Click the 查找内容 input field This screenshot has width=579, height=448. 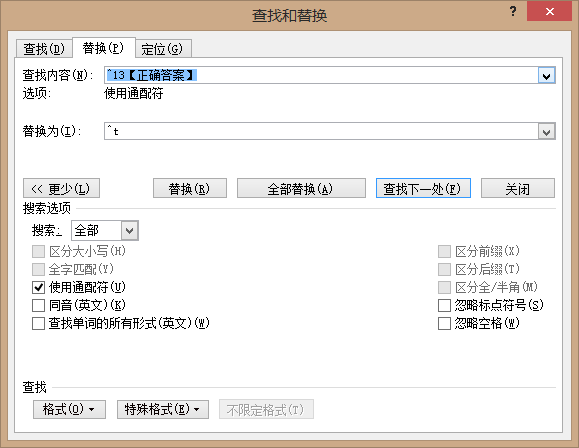pos(321,75)
